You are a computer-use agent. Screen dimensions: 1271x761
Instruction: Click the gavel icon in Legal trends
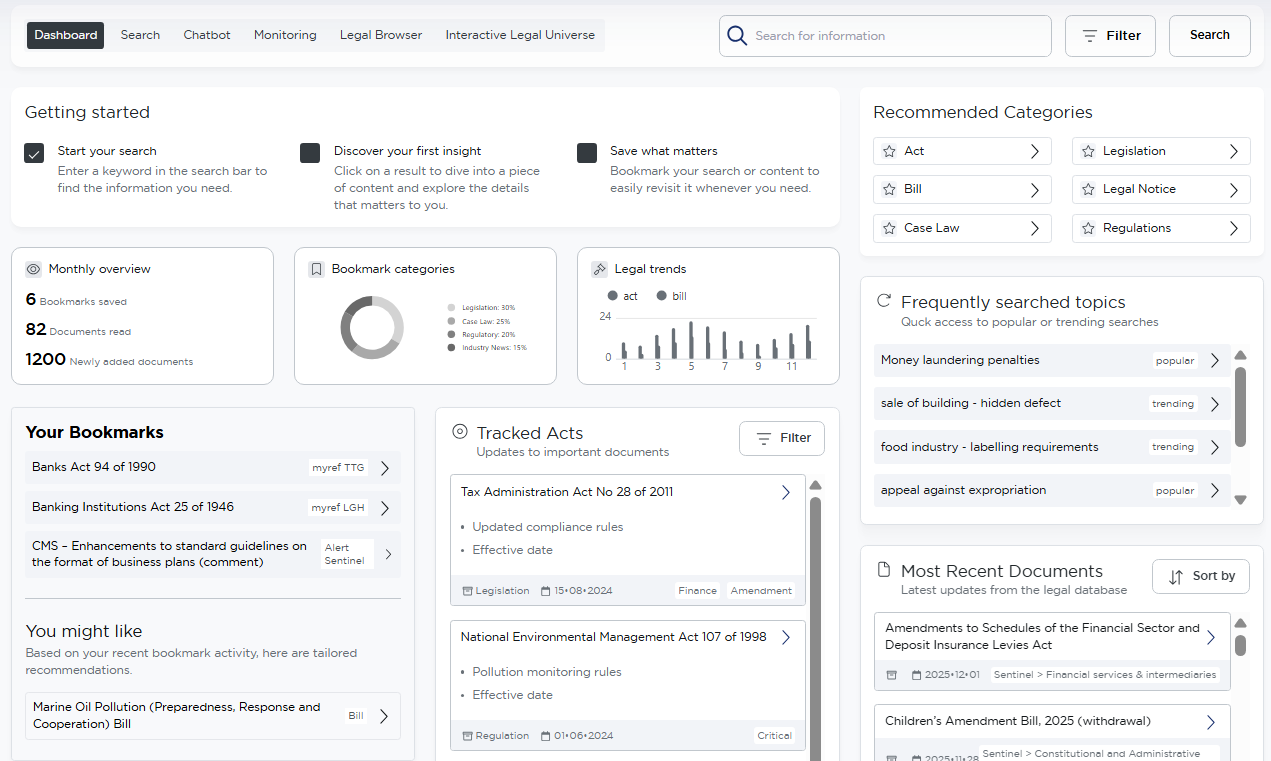(x=599, y=269)
